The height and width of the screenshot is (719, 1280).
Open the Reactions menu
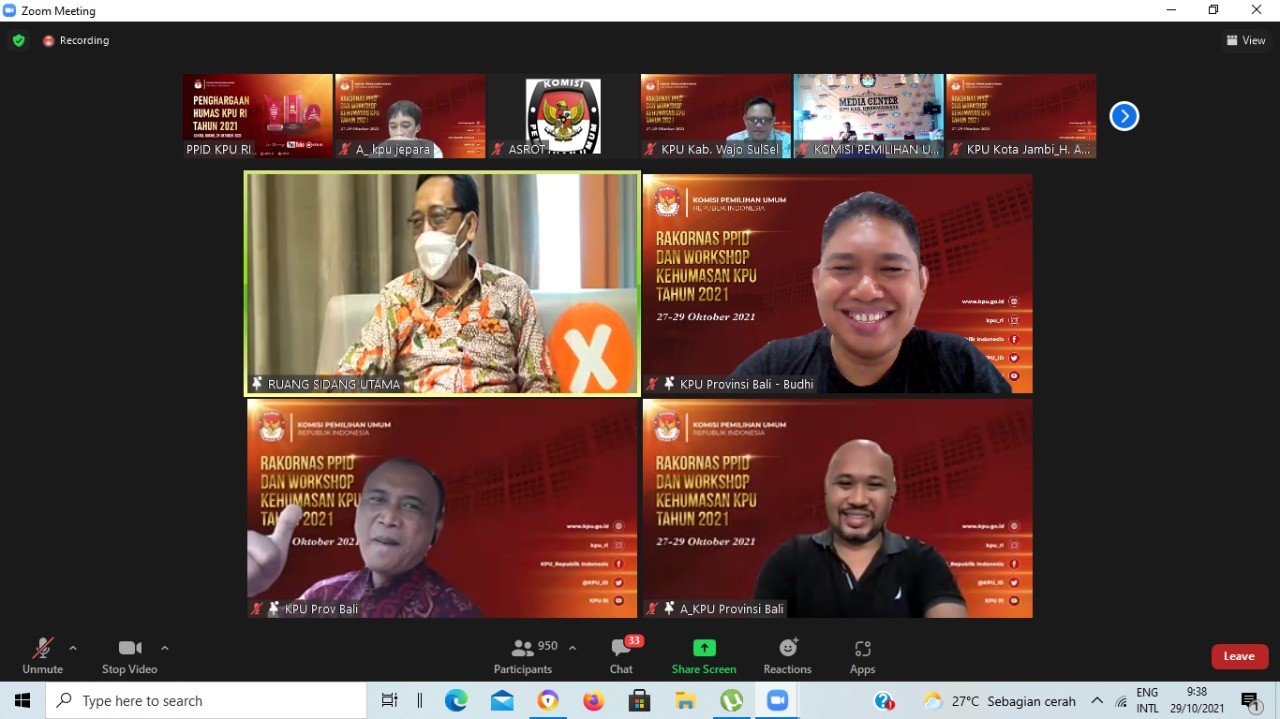(x=787, y=656)
